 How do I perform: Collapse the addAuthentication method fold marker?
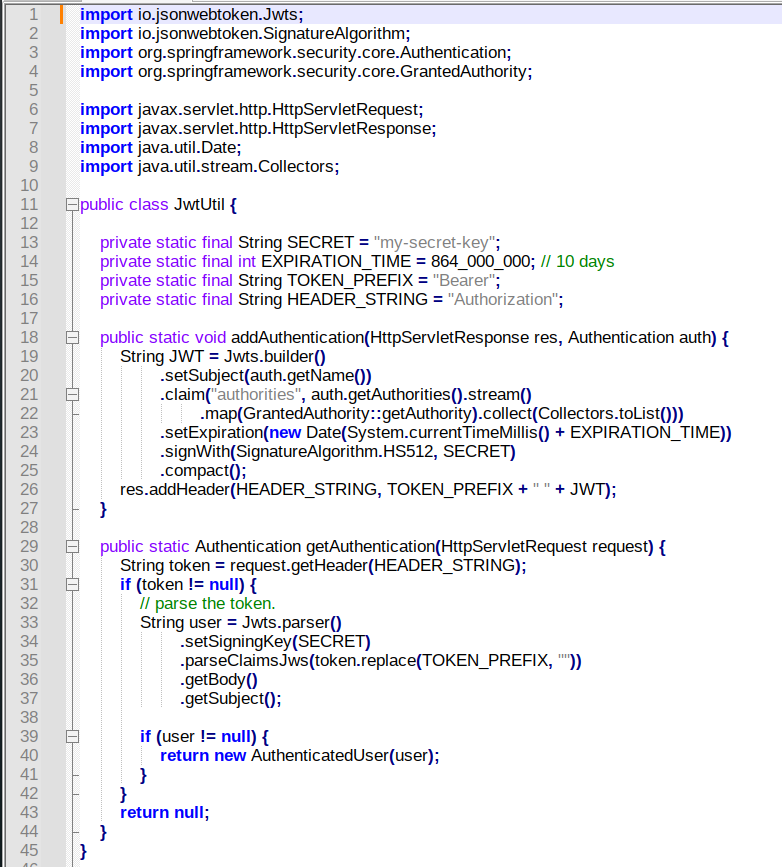(71, 338)
